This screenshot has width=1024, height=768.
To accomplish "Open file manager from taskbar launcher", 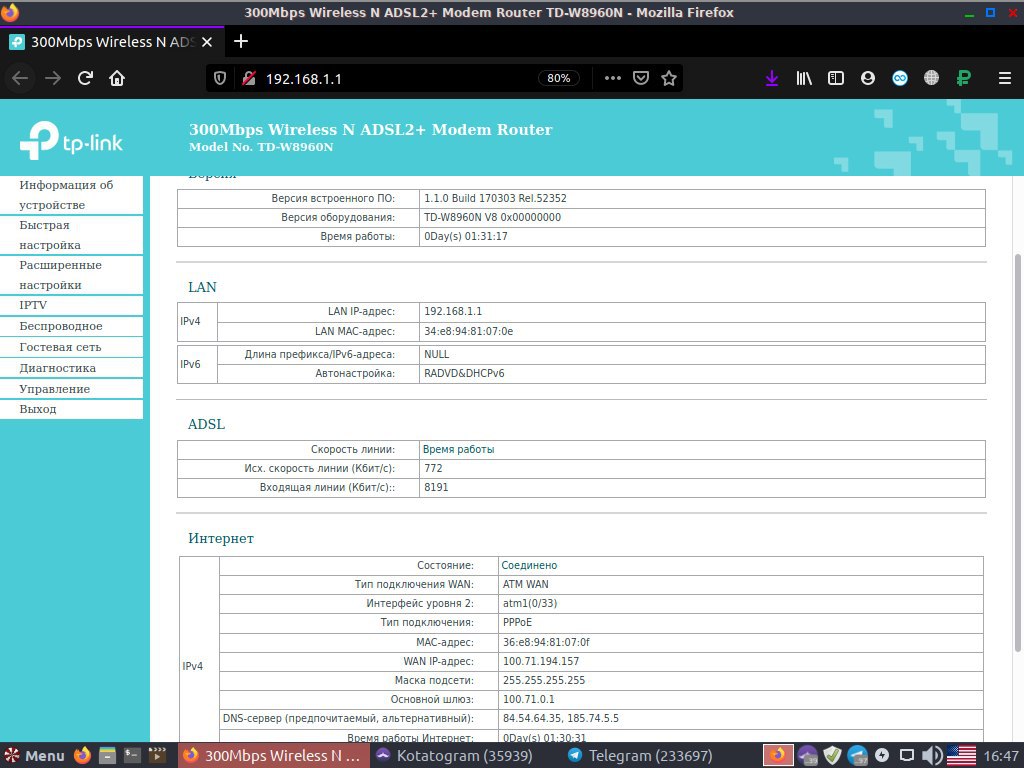I will coord(107,756).
